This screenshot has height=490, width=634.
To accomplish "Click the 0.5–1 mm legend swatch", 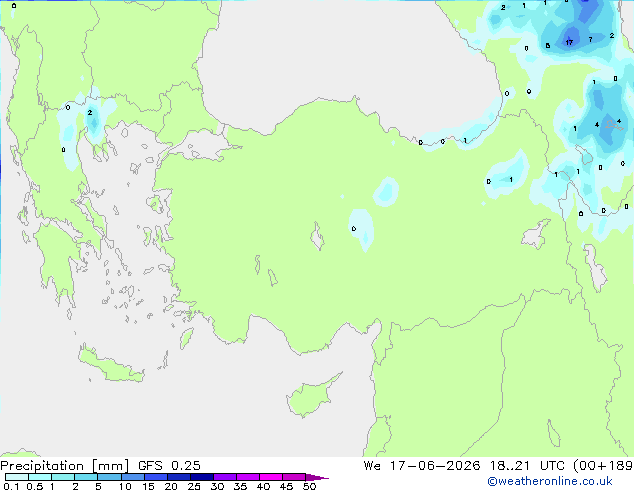I will [40, 477].
